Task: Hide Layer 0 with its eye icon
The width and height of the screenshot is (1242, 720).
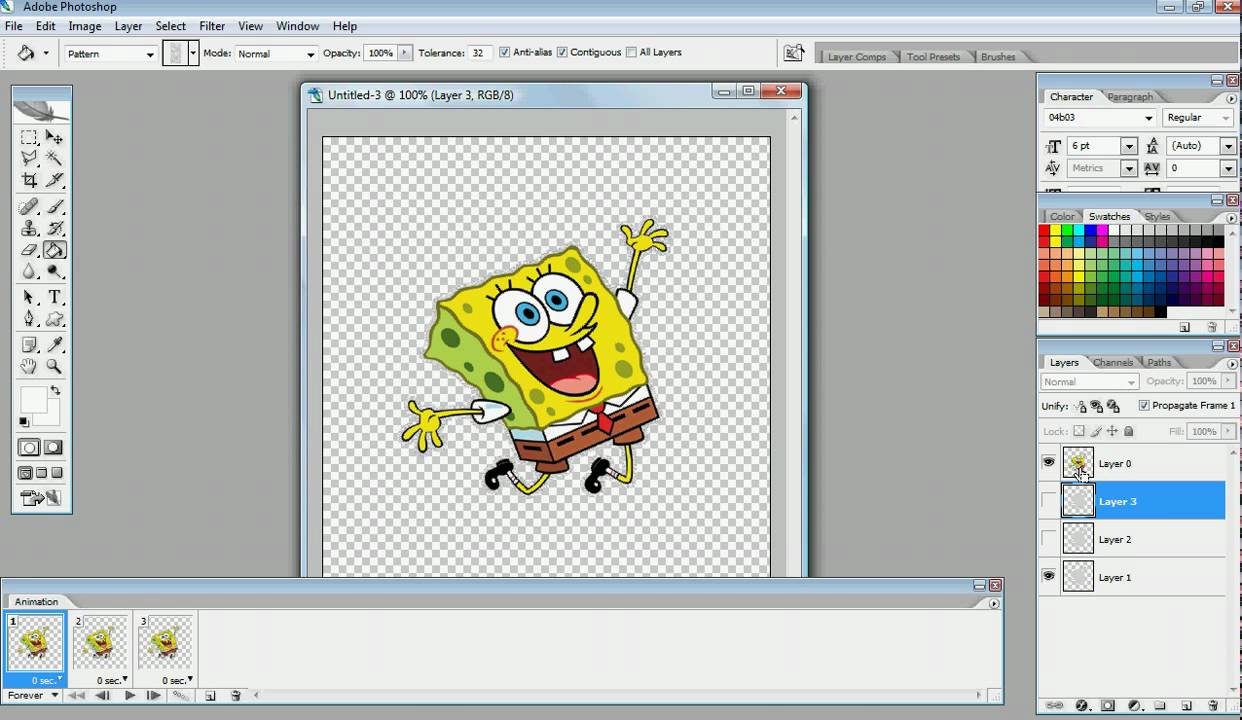Action: click(1048, 463)
